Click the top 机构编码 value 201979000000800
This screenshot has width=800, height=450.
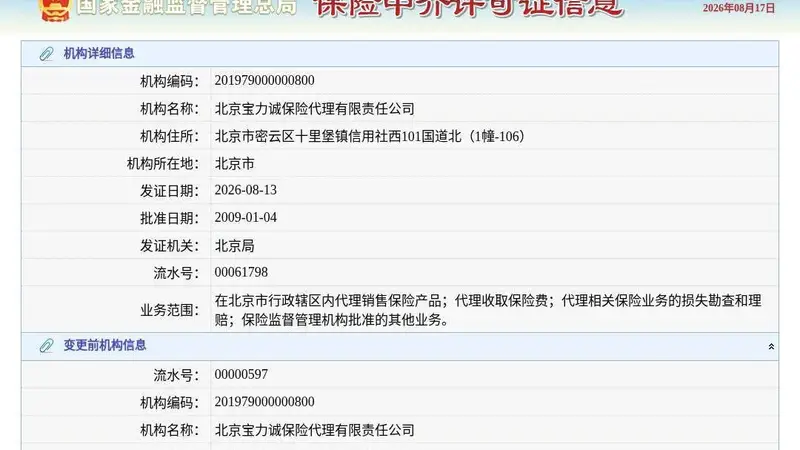(x=264, y=81)
